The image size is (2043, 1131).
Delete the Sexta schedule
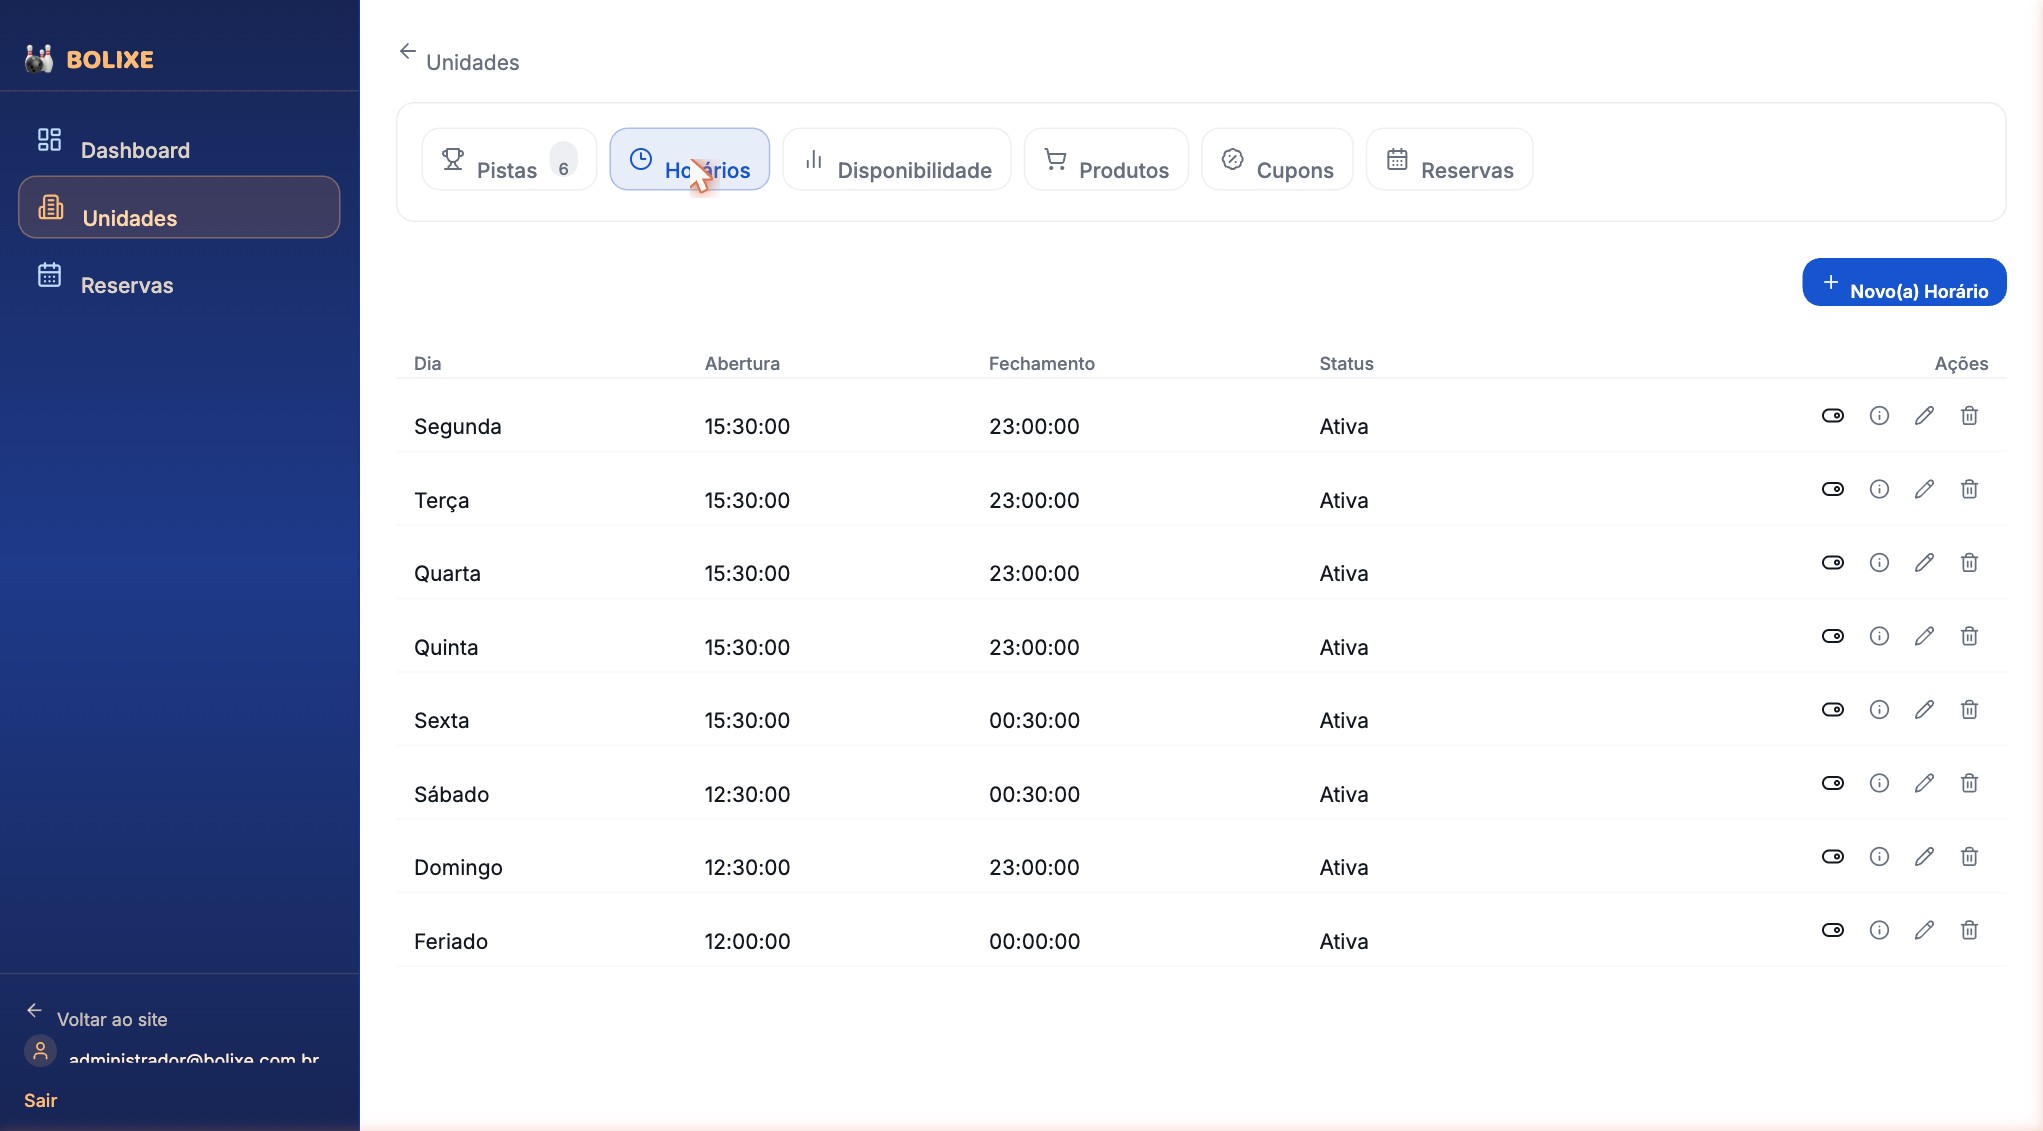tap(1969, 709)
